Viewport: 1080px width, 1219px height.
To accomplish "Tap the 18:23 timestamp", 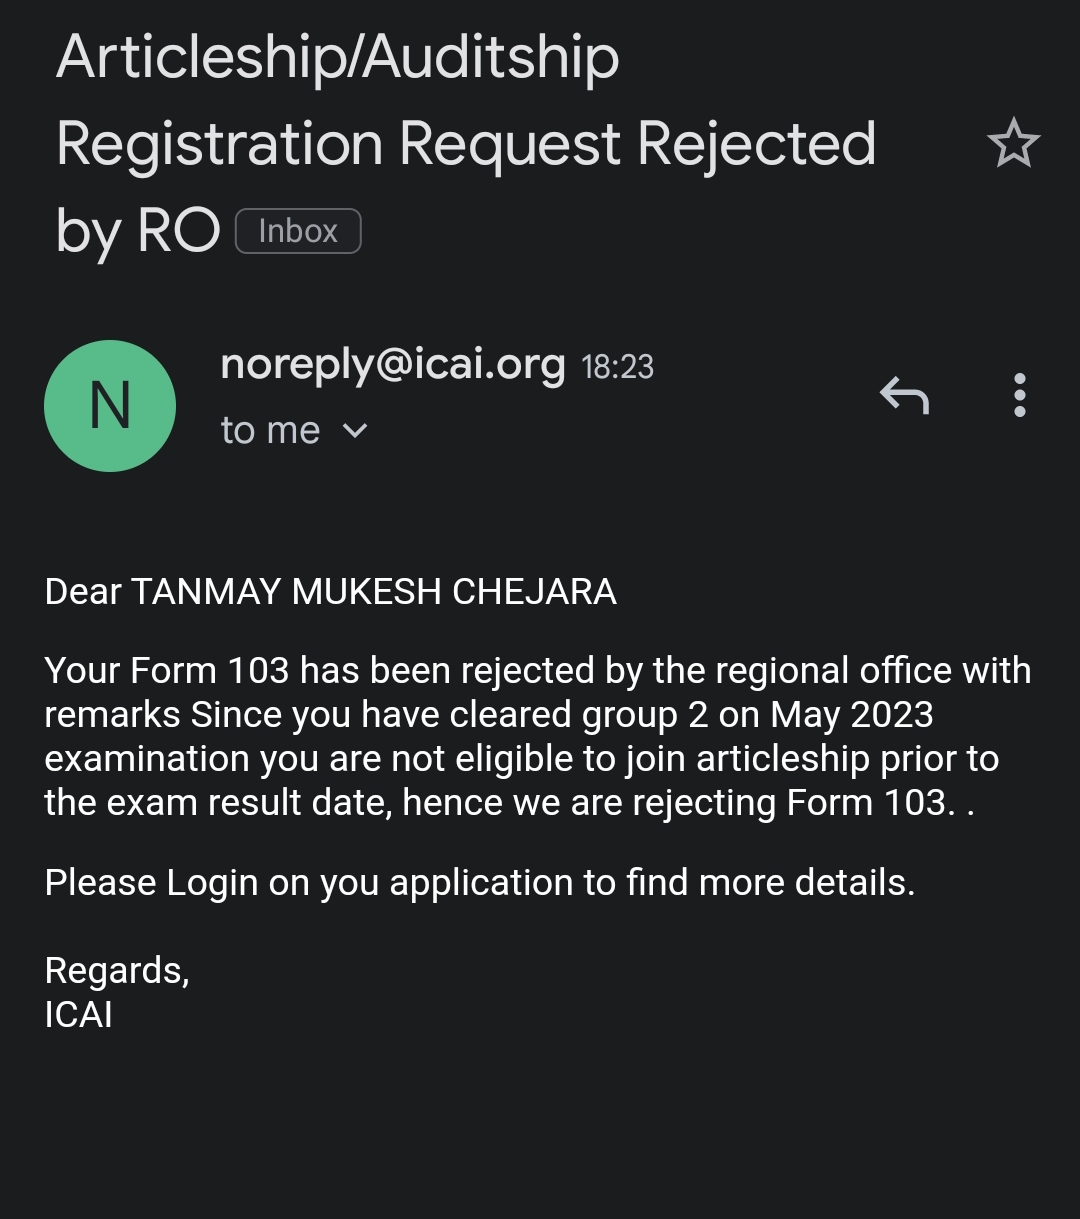I will pyautogui.click(x=617, y=367).
